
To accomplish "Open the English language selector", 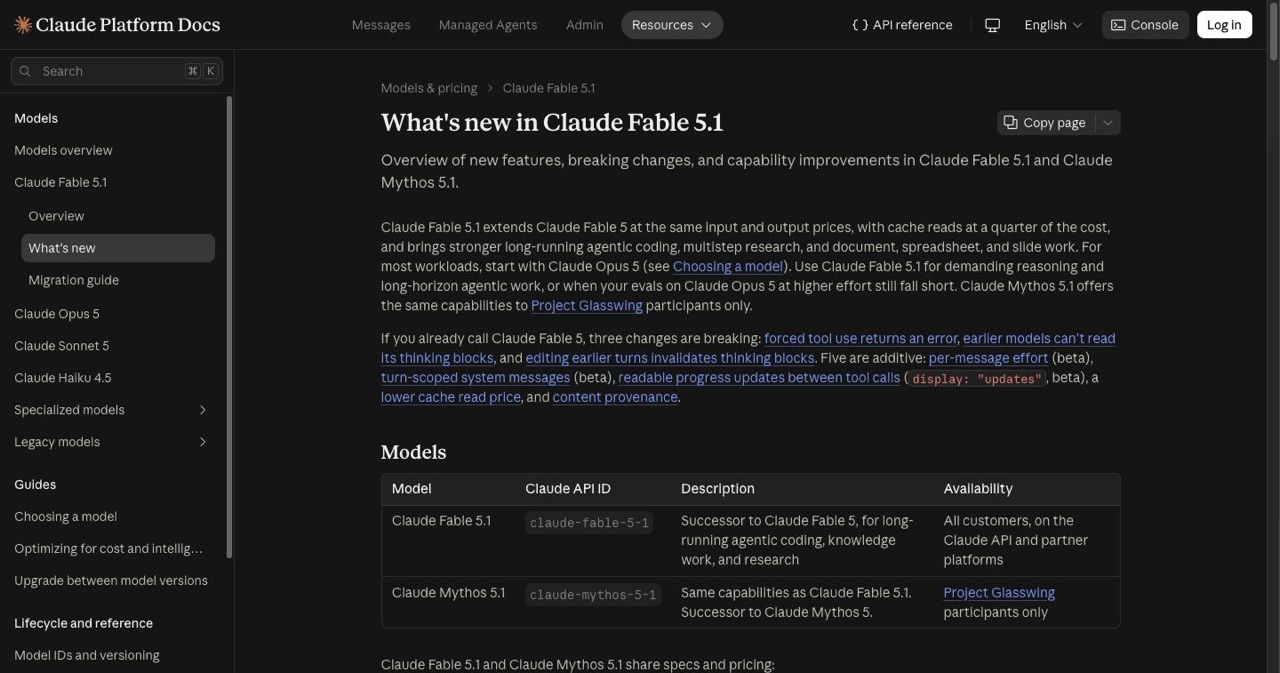I will pyautogui.click(x=1053, y=25).
